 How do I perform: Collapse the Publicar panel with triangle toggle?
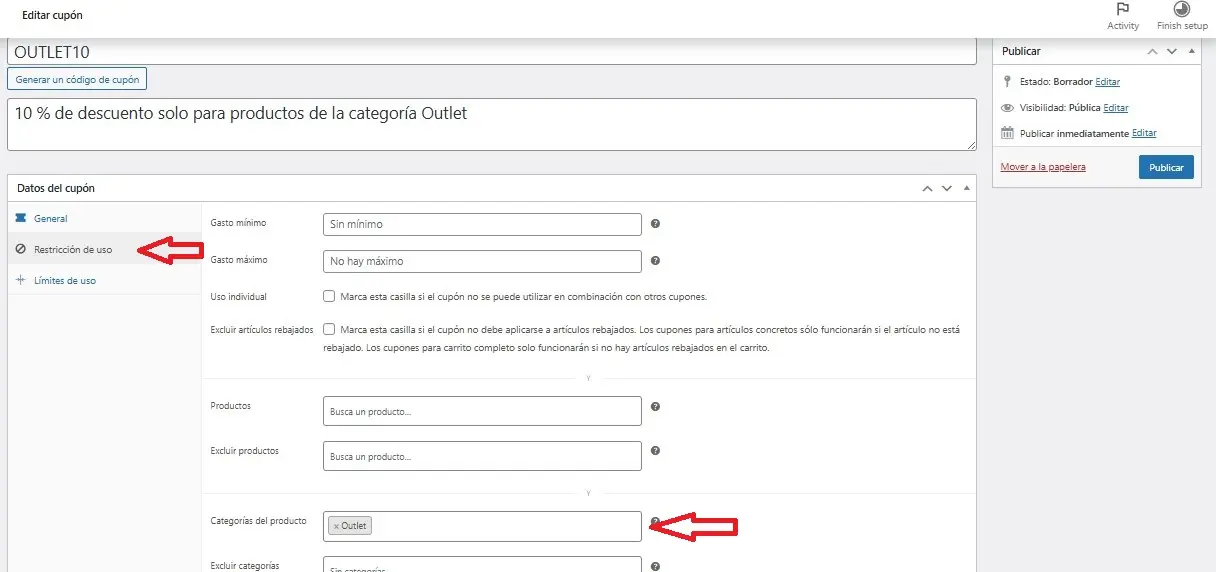1191,51
